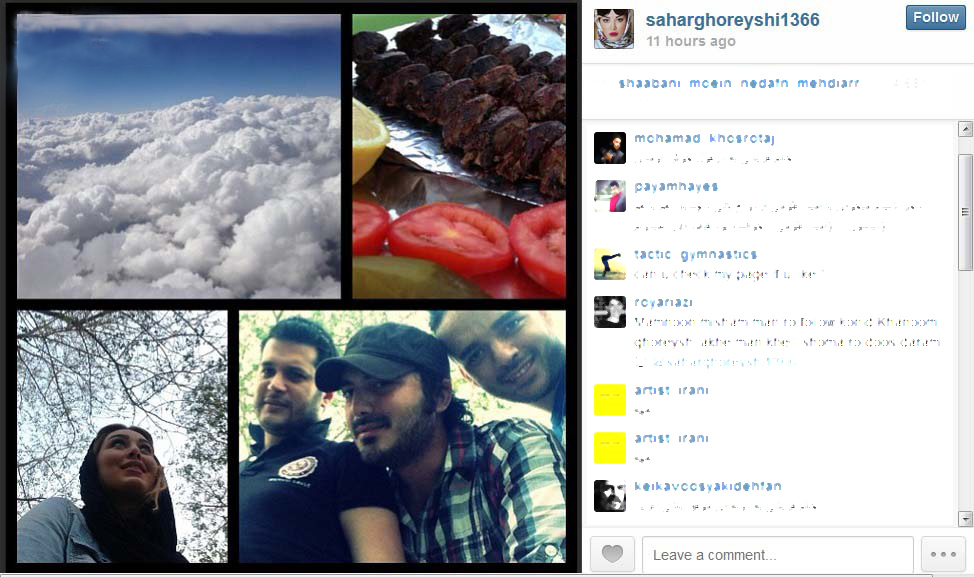This screenshot has height=577, width=974.
Task: Click the comments scrollbar thumb
Action: coord(965,212)
